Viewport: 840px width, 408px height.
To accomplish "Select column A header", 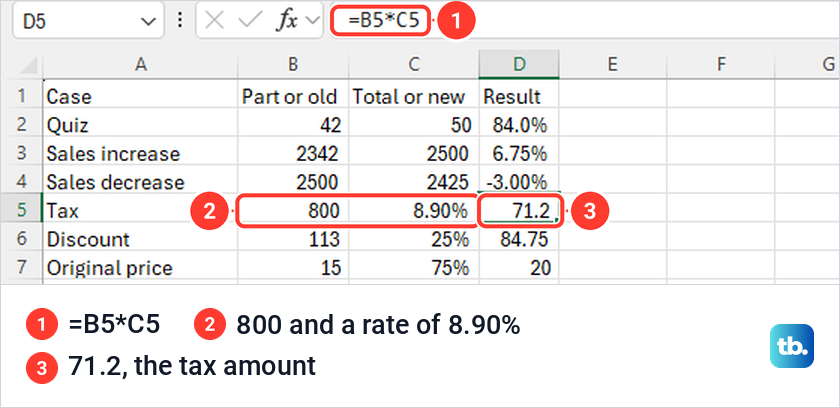I will pos(140,65).
